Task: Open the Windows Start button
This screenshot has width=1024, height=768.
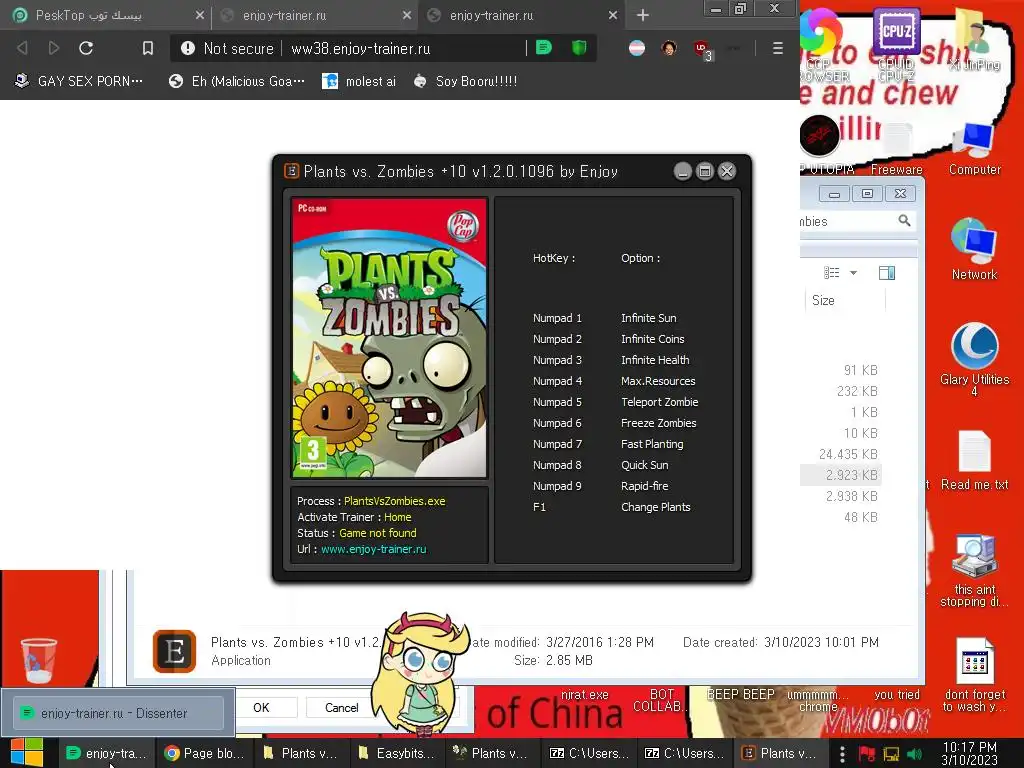Action: click(27, 753)
